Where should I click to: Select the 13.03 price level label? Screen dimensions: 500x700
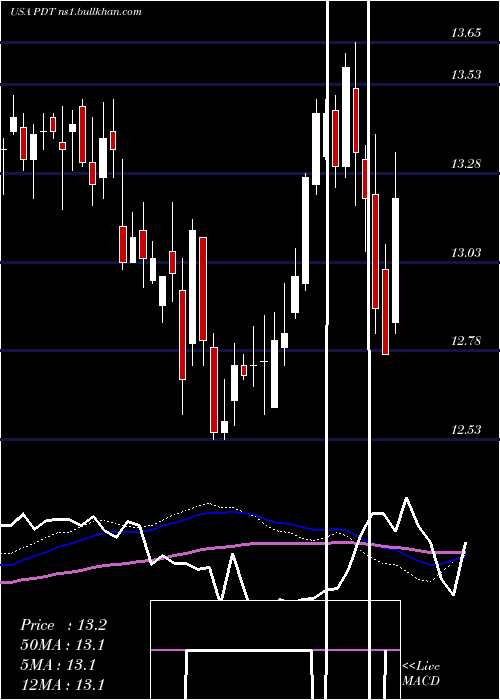pyautogui.click(x=466, y=253)
